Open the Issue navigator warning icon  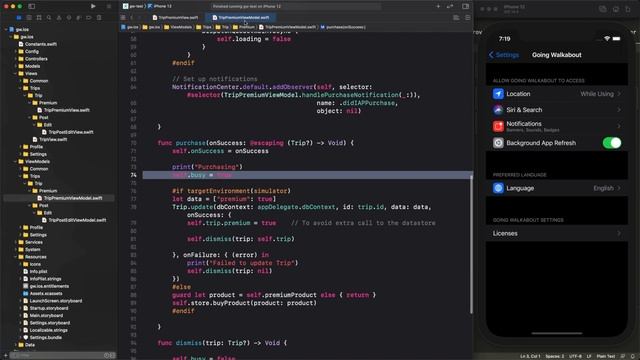(59, 18)
